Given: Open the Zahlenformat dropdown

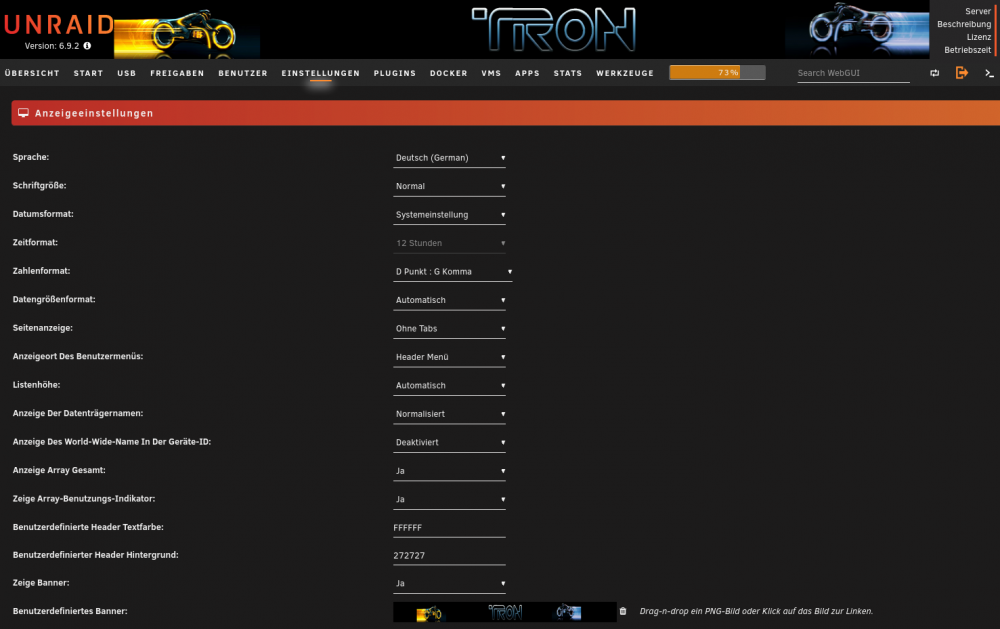Looking at the screenshot, I should click(453, 272).
